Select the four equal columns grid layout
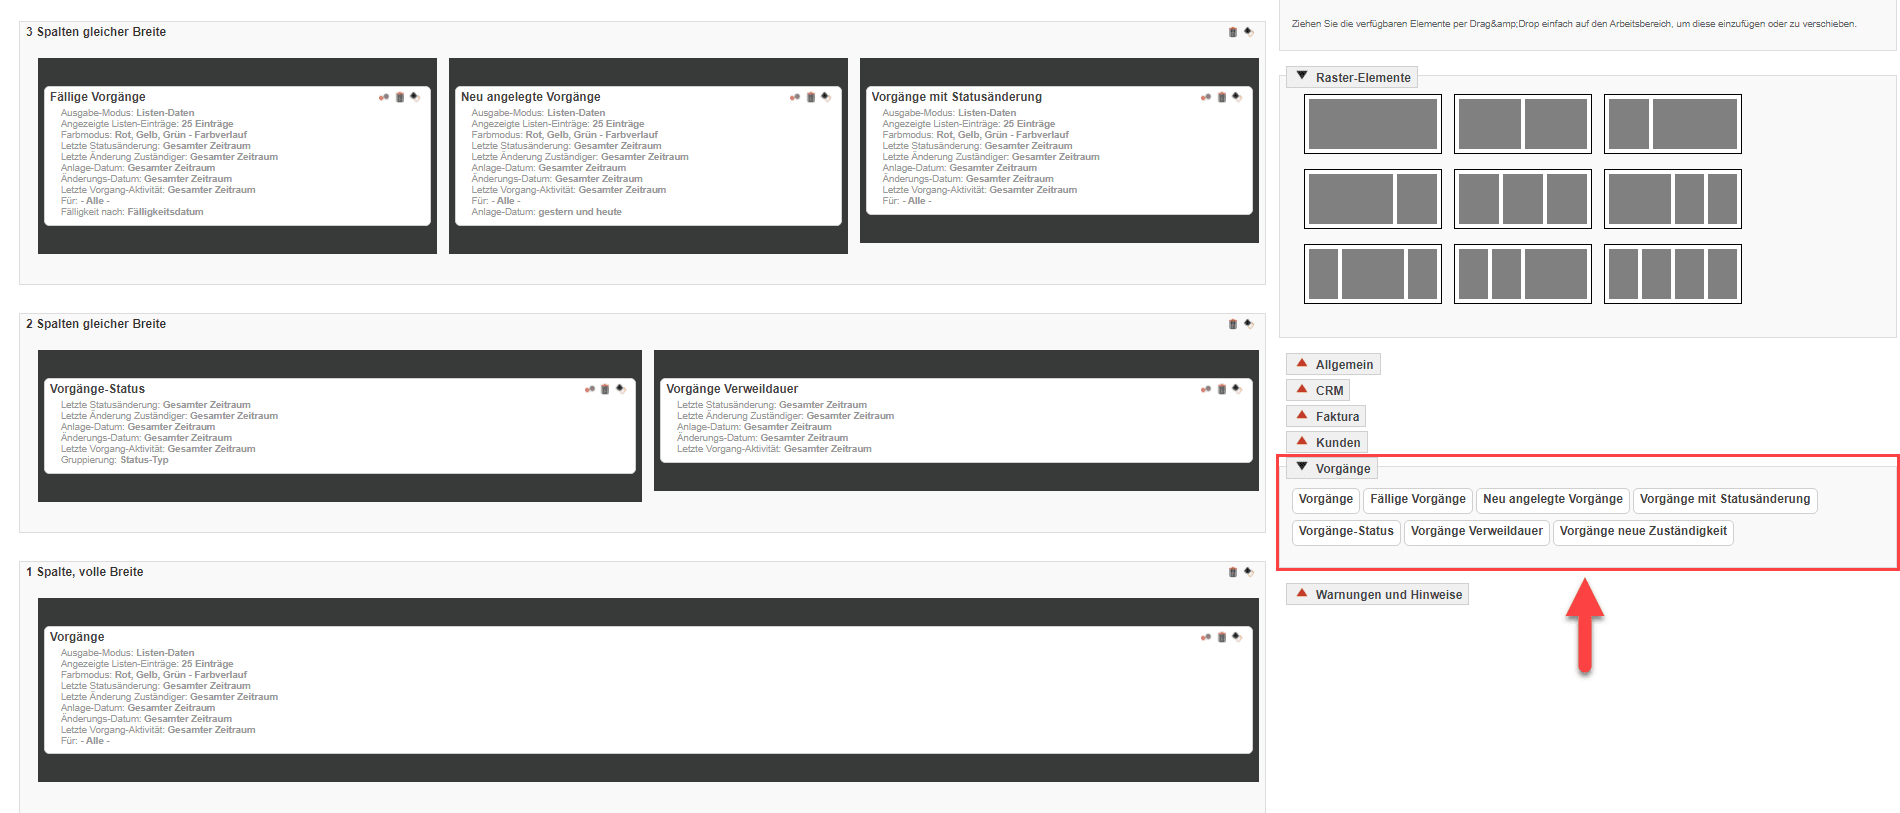This screenshot has width=1900, height=813. pyautogui.click(x=1672, y=274)
